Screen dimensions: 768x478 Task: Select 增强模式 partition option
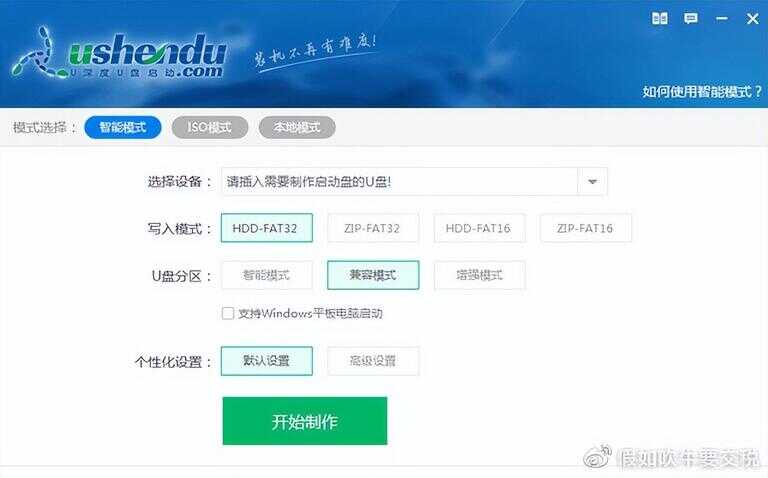point(480,275)
